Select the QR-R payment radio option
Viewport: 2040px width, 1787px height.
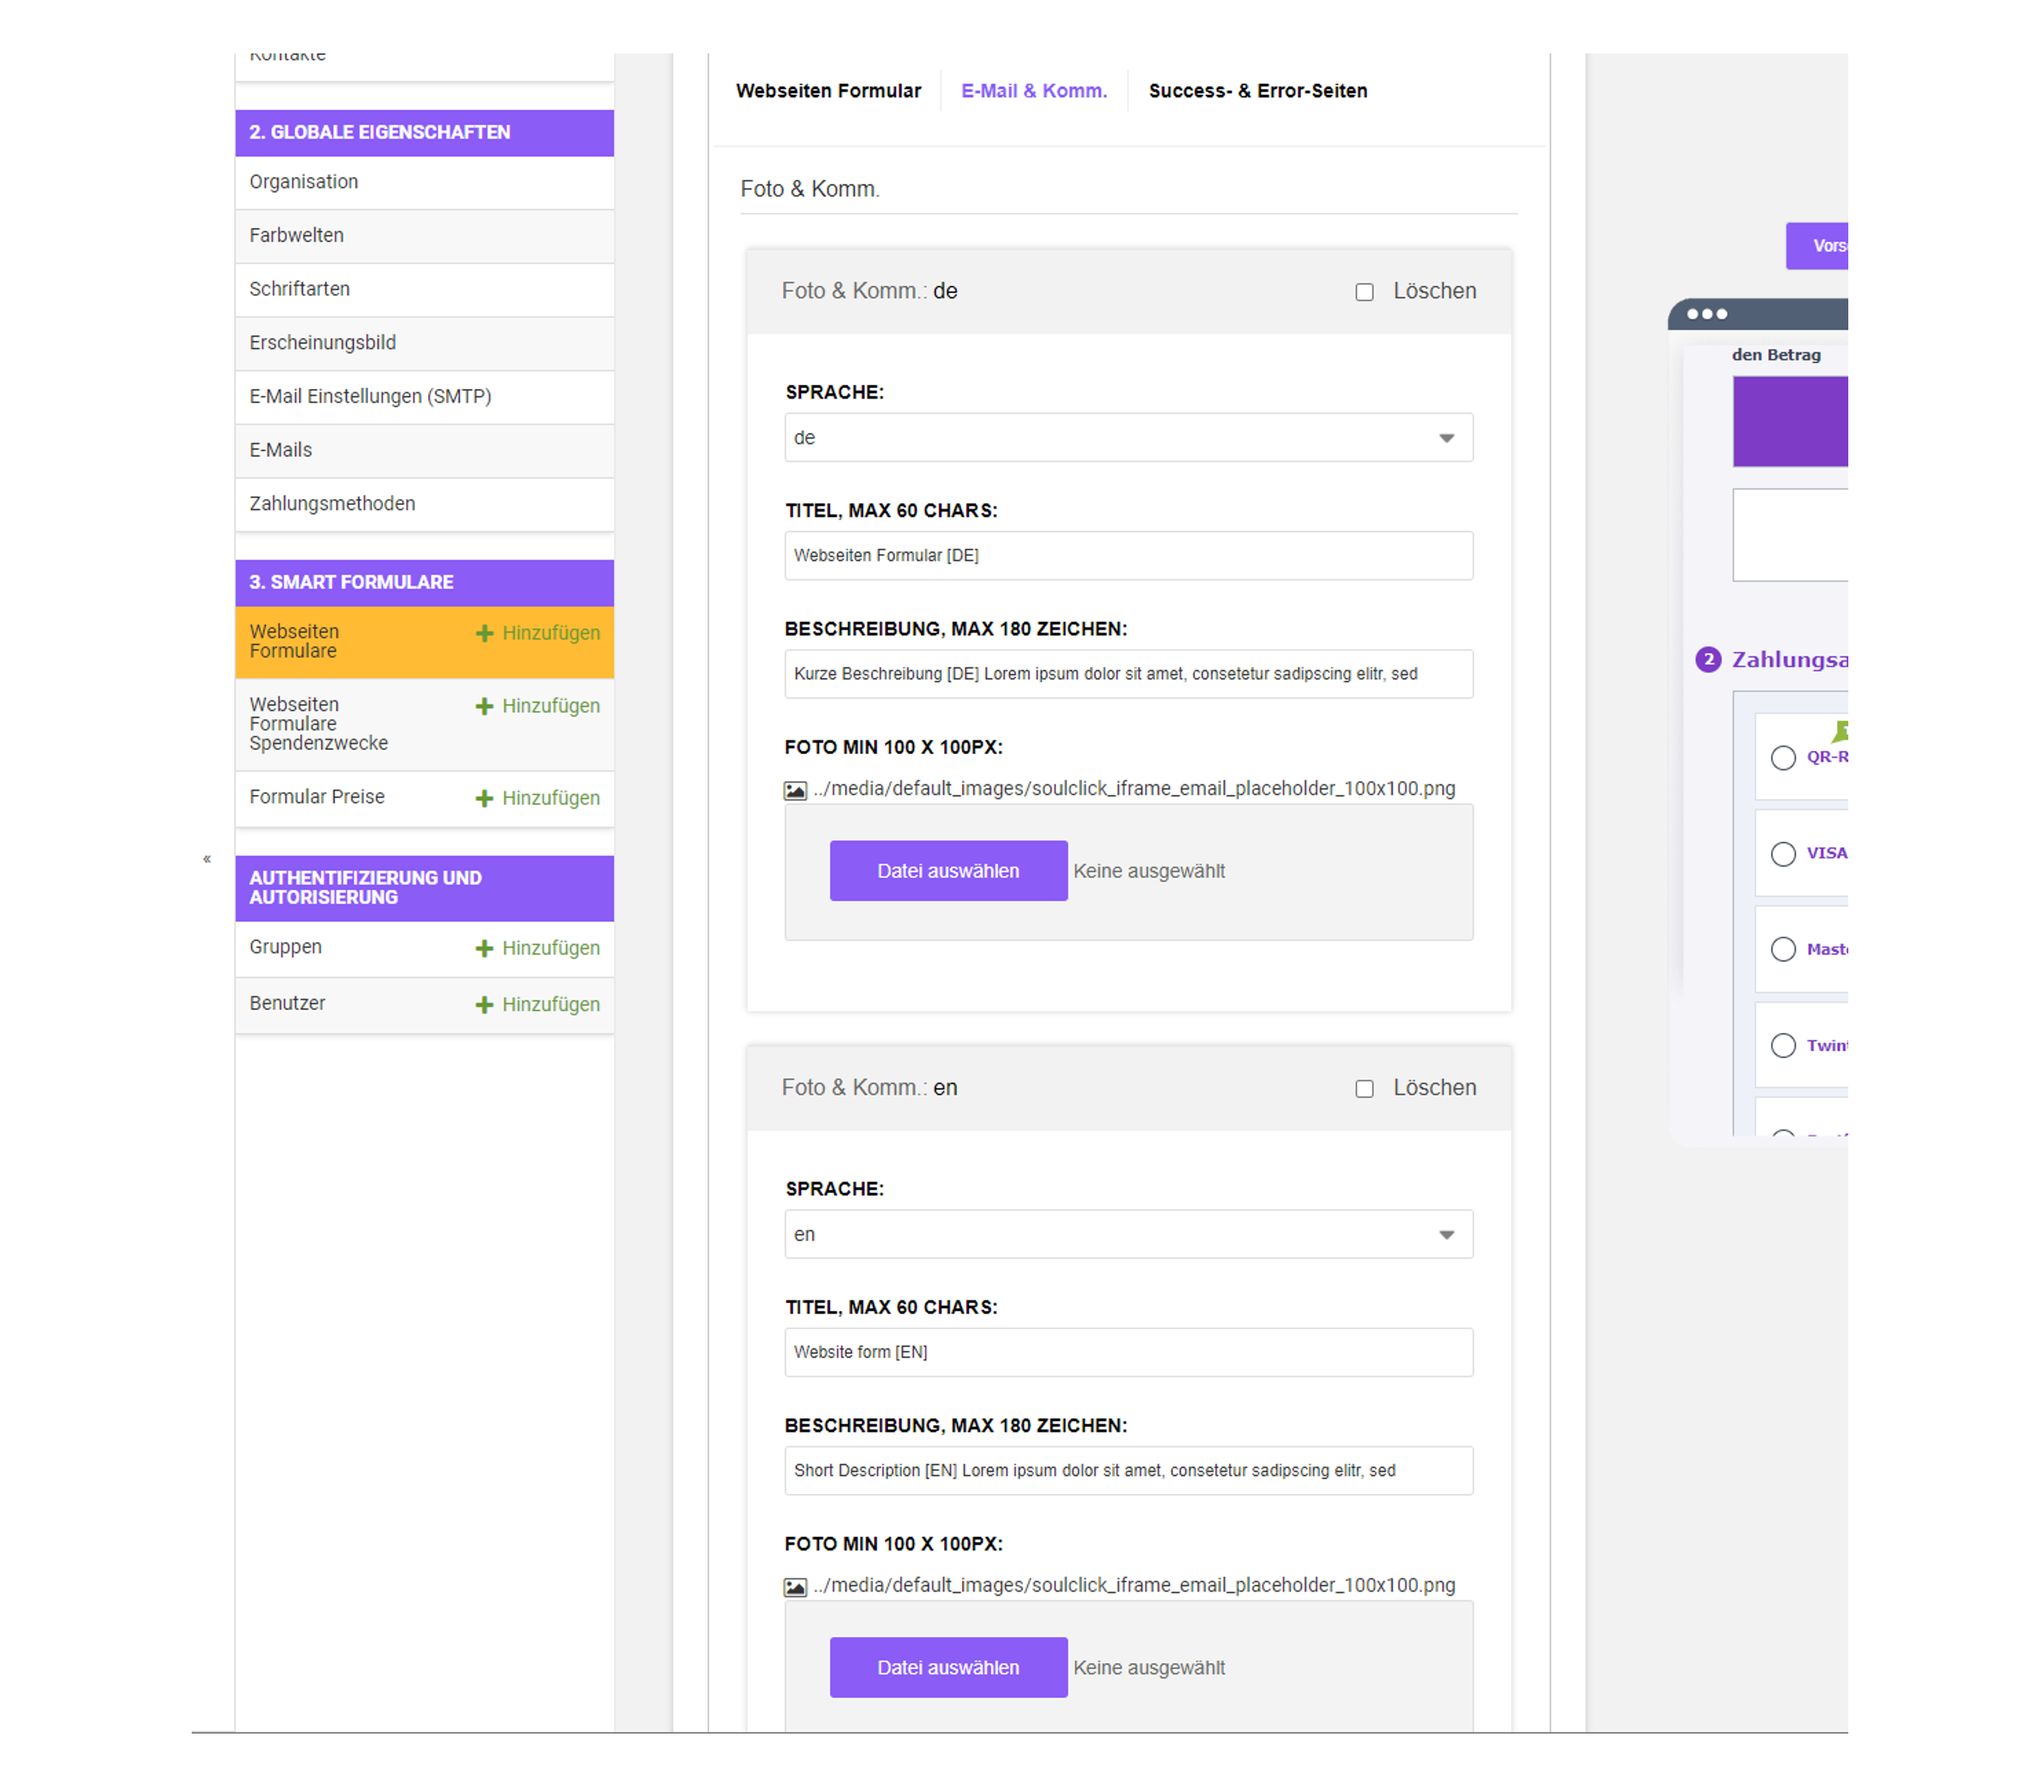click(1783, 758)
